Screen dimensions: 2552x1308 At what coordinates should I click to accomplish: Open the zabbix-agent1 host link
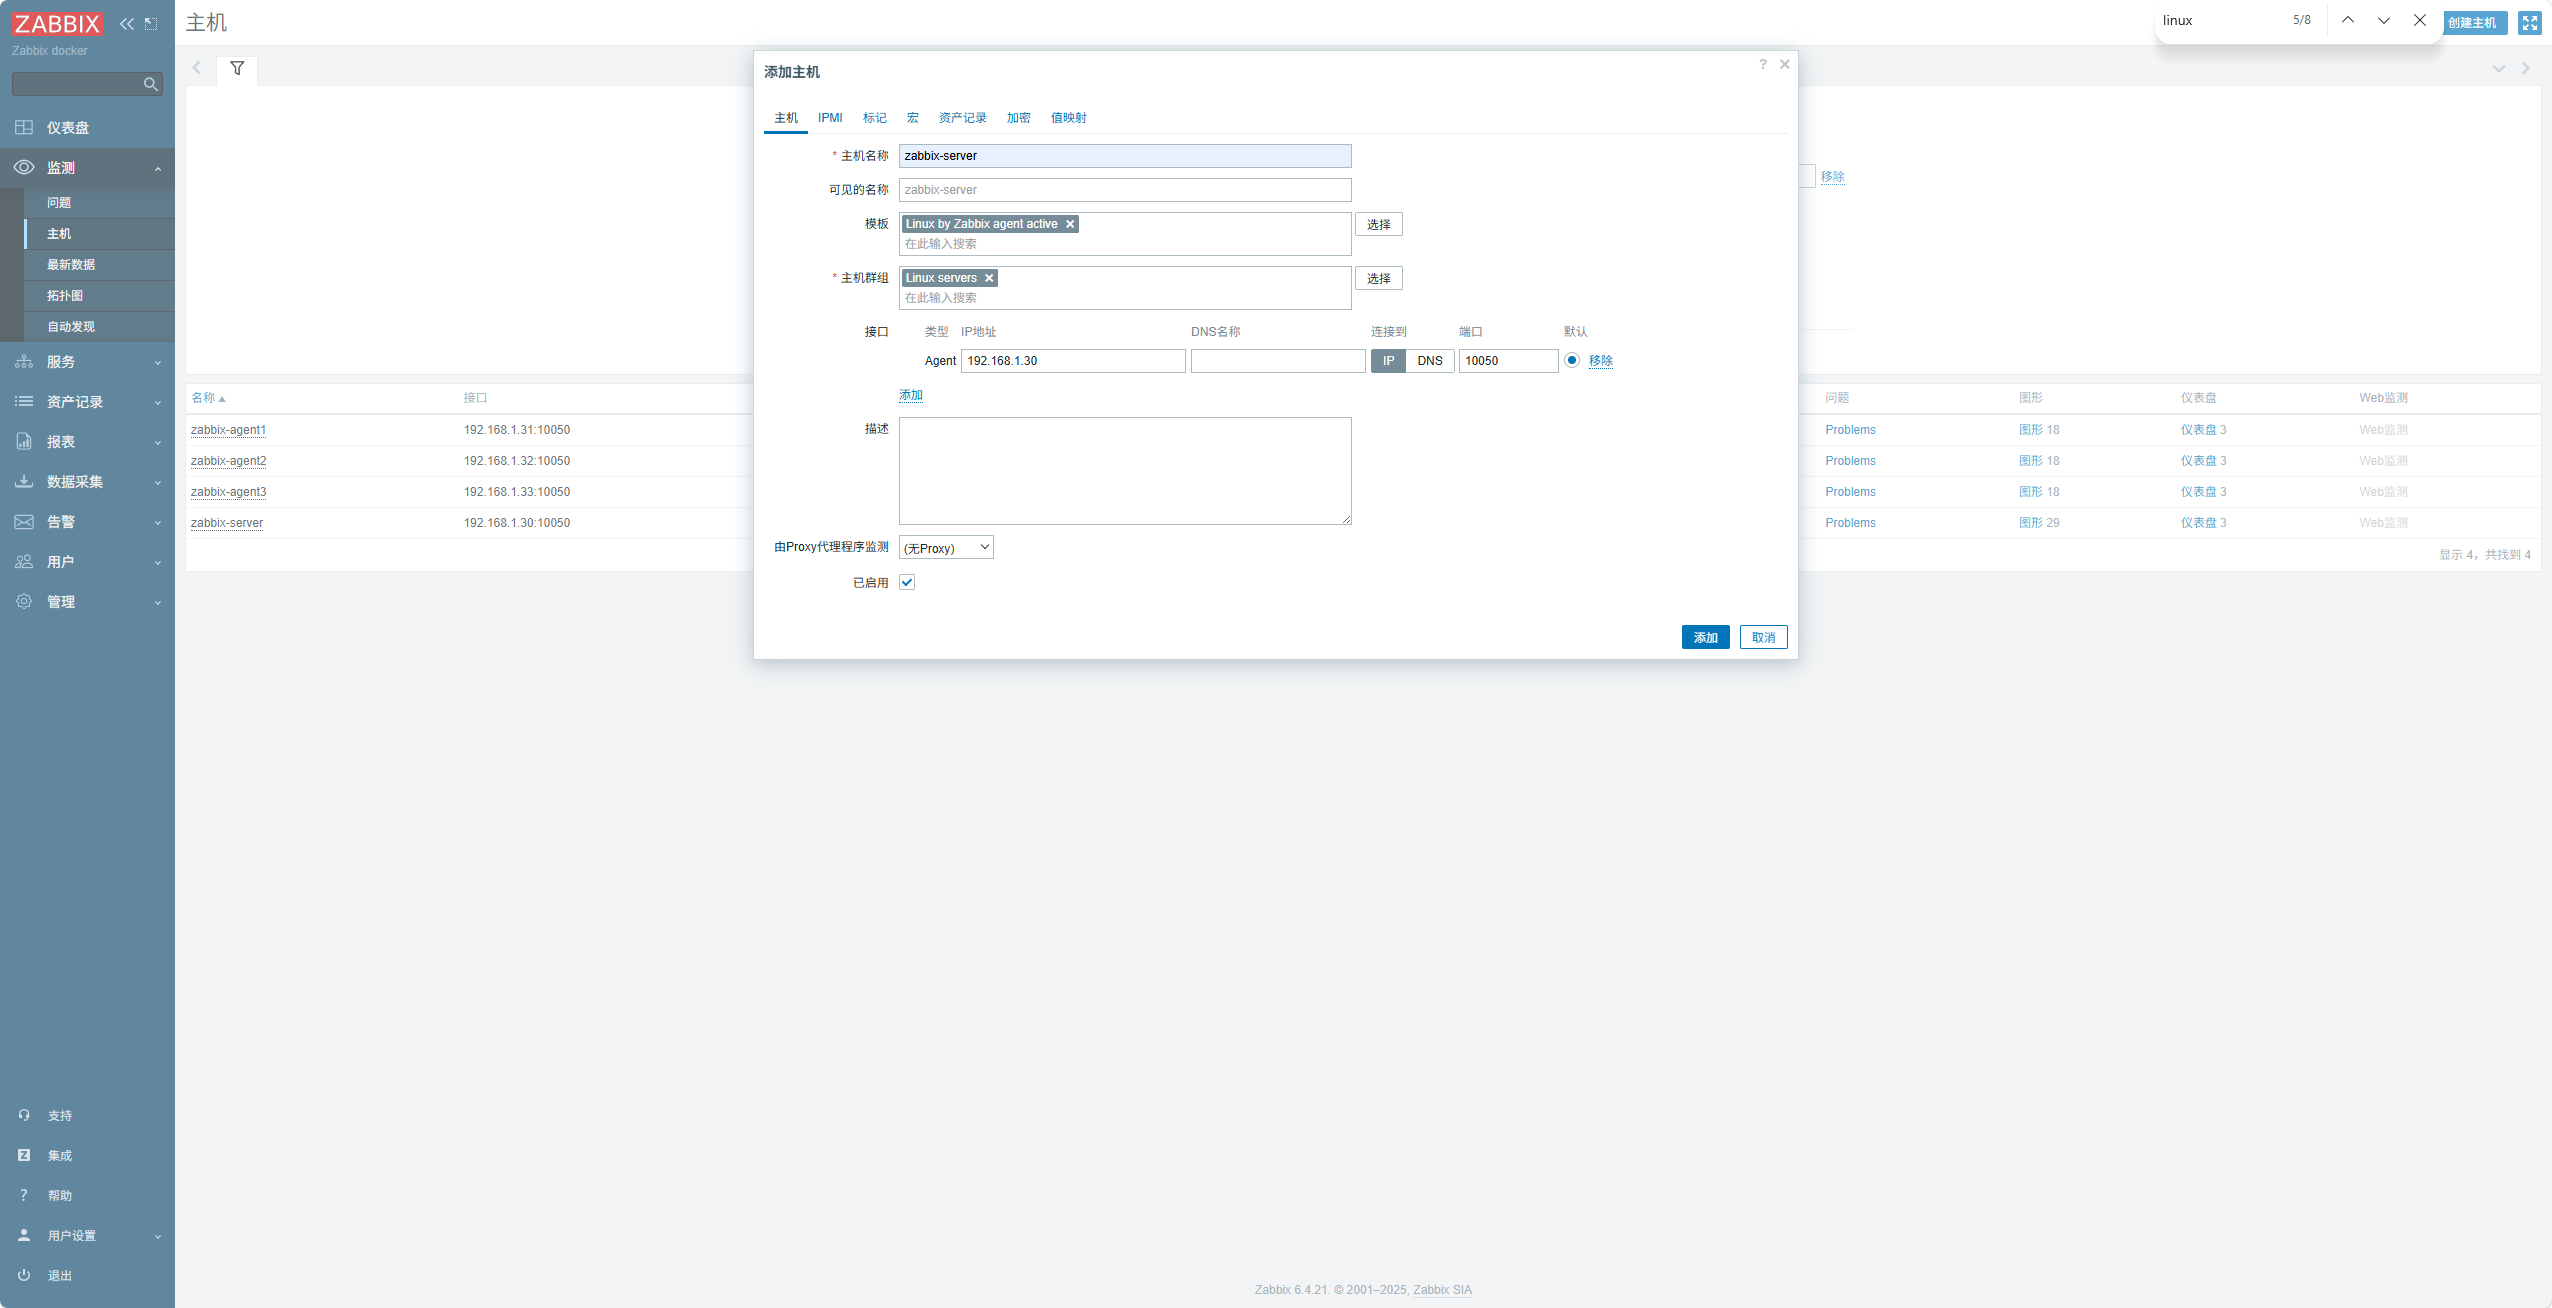(x=229, y=430)
